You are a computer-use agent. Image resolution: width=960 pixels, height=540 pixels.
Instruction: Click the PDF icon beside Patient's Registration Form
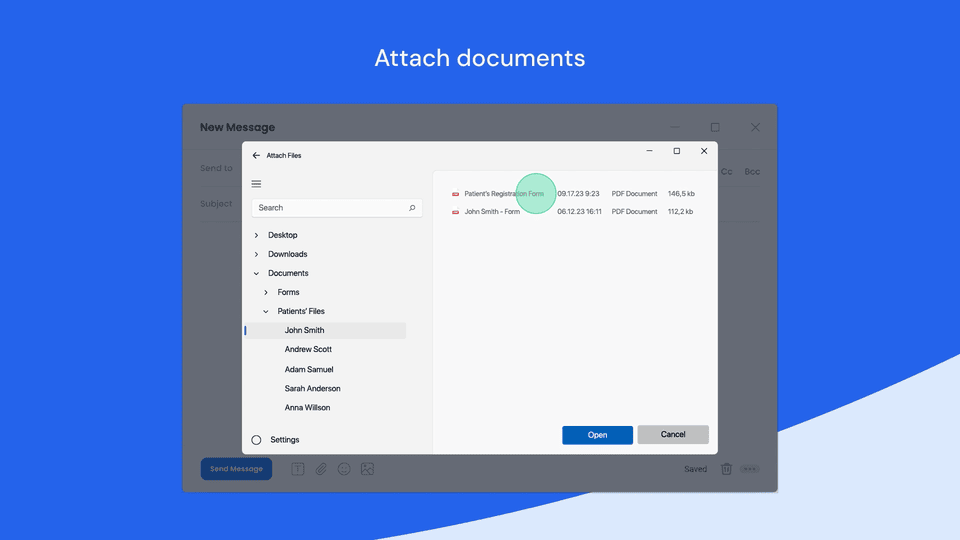click(456, 194)
